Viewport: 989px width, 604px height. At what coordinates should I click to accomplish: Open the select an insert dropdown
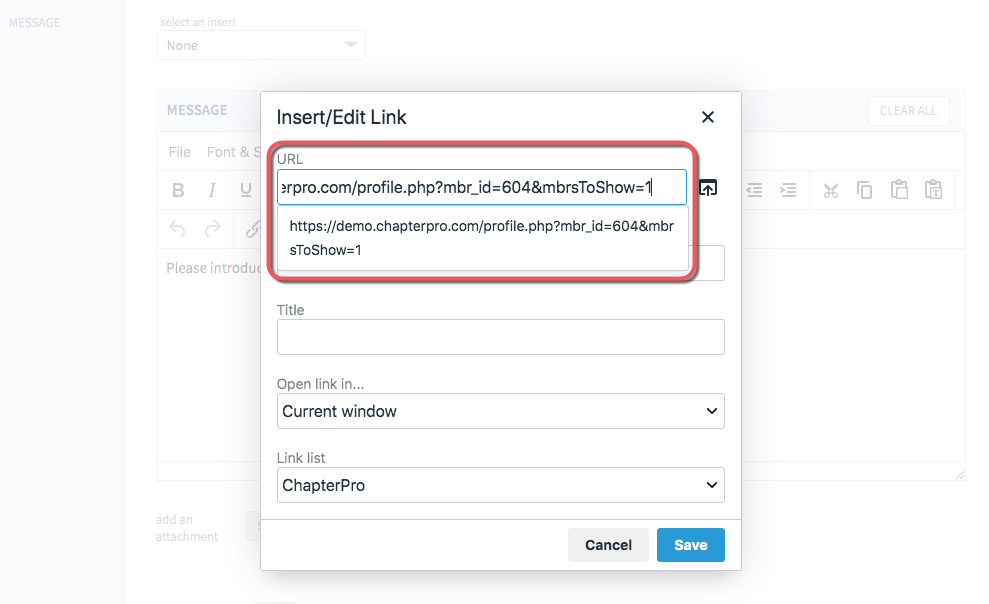(261, 45)
